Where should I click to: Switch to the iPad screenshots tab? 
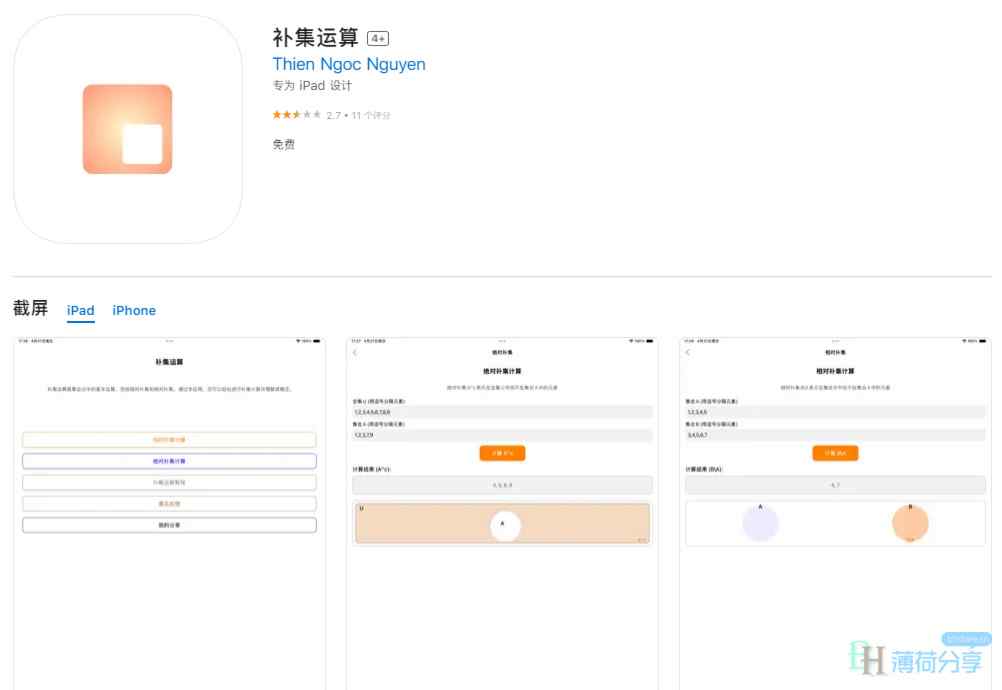[x=80, y=310]
